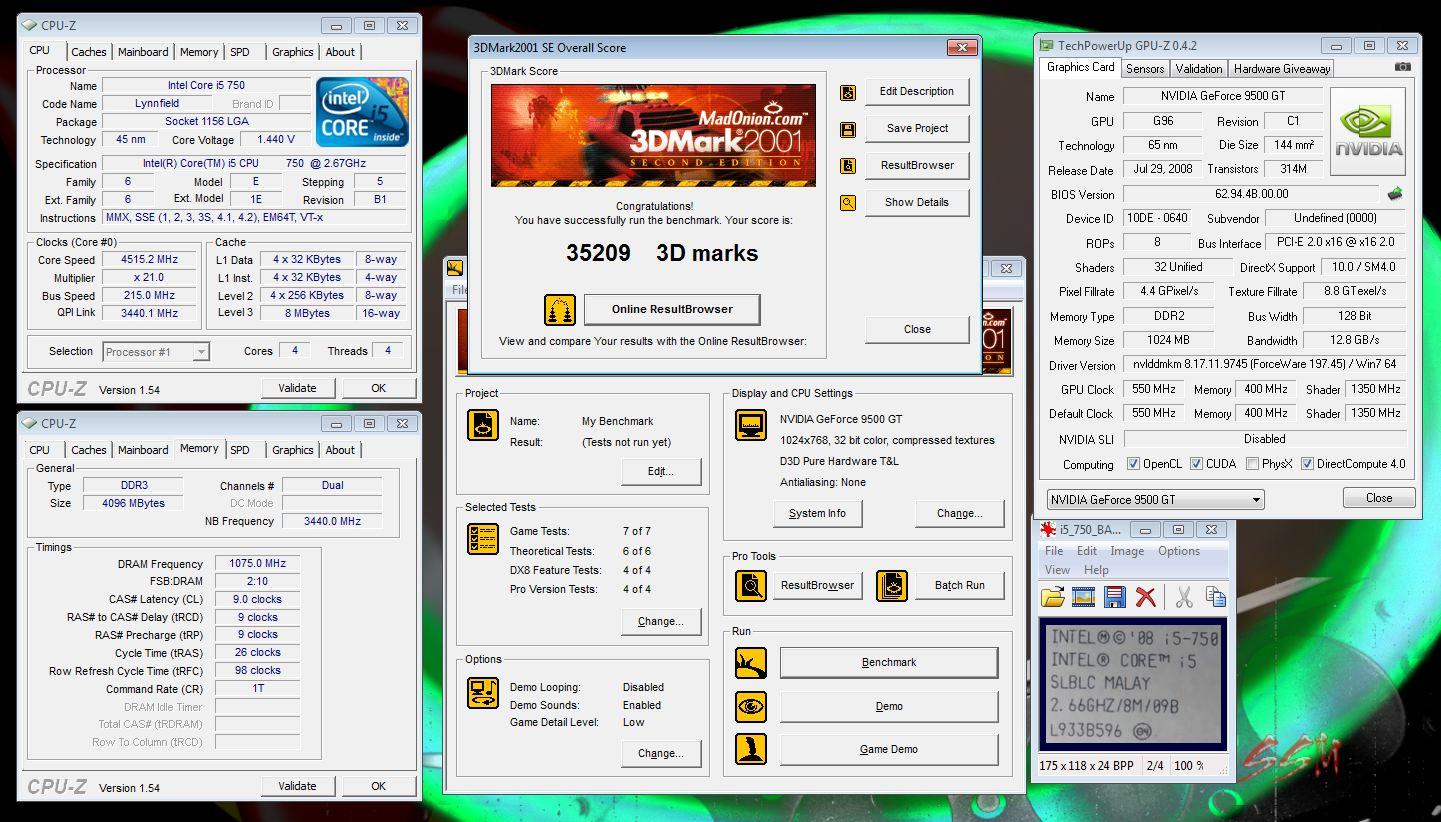Click the Options computer icon in 3DMark2001
This screenshot has height=822, width=1441.
[x=483, y=692]
